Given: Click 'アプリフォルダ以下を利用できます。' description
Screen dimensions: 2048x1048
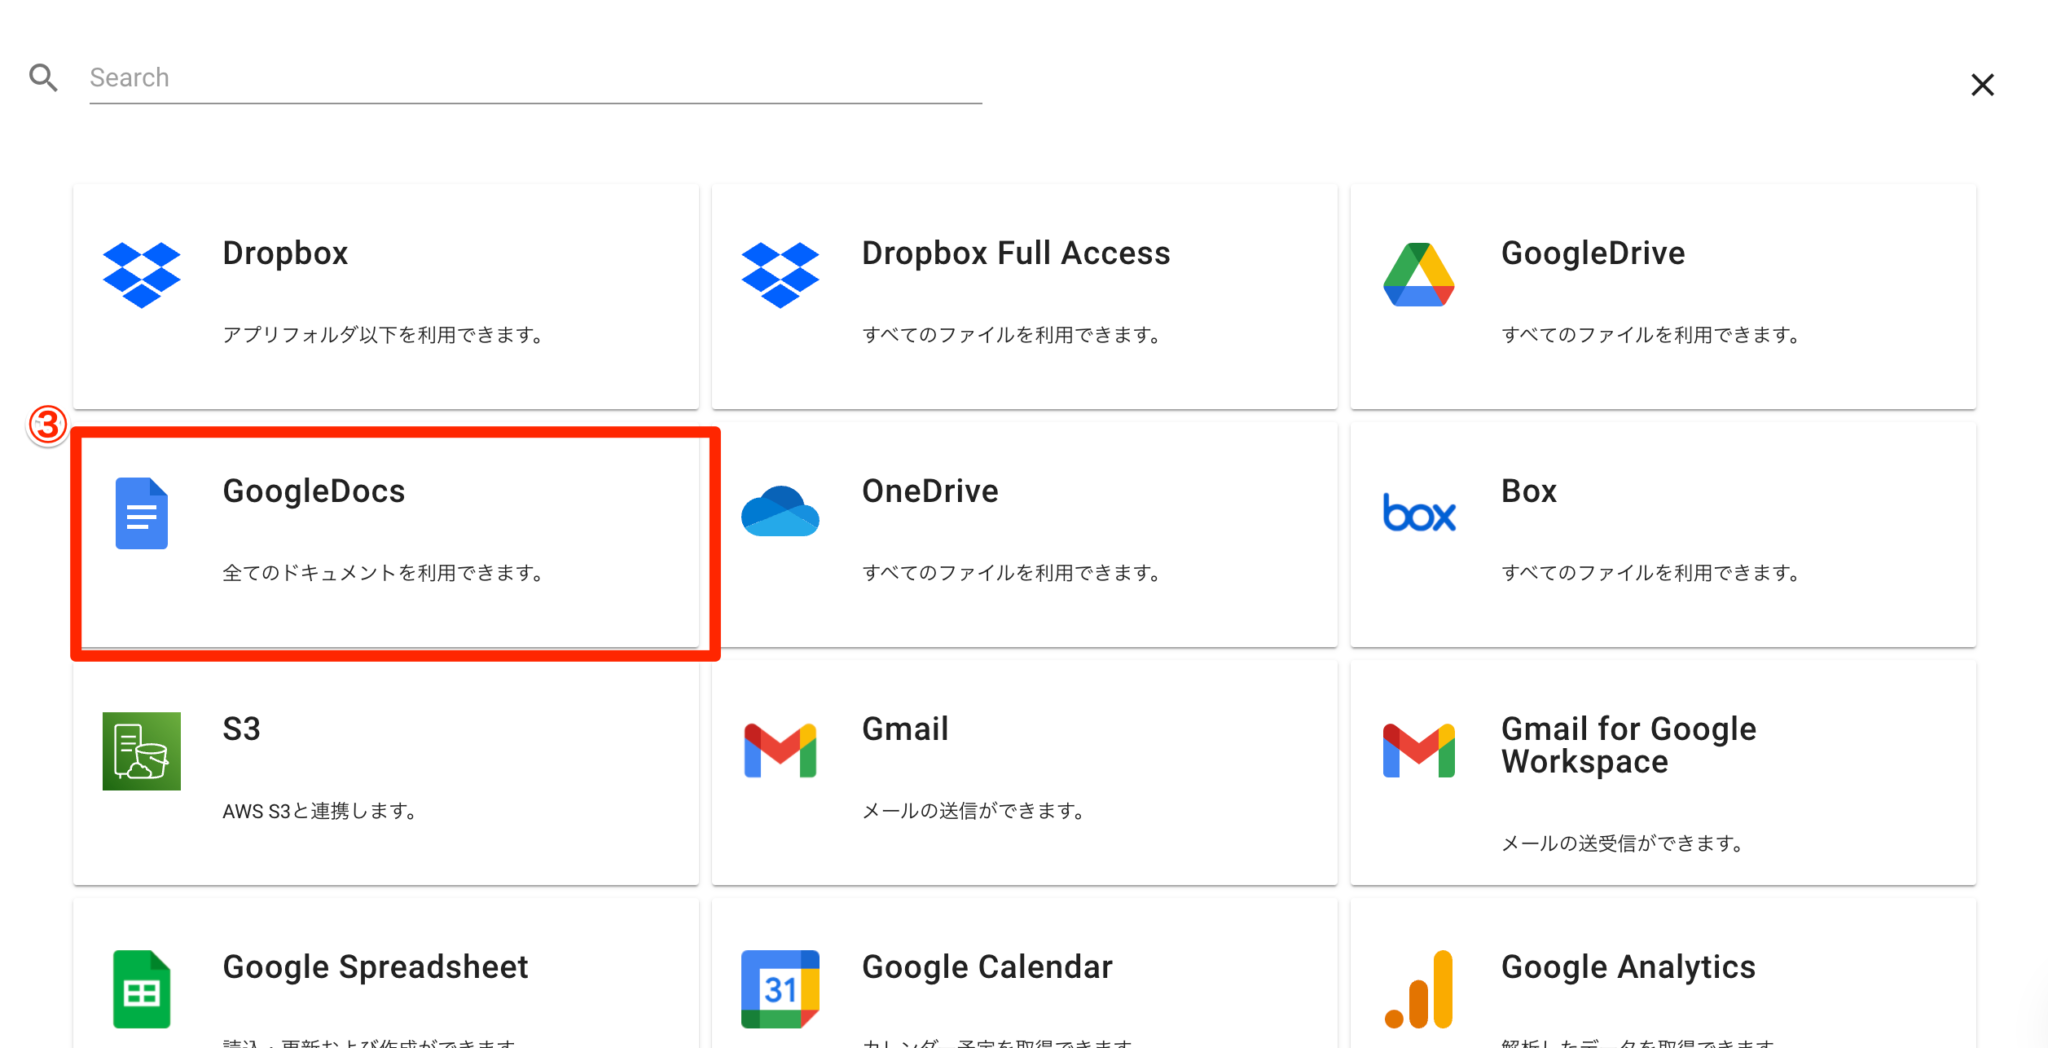Looking at the screenshot, I should 384,335.
